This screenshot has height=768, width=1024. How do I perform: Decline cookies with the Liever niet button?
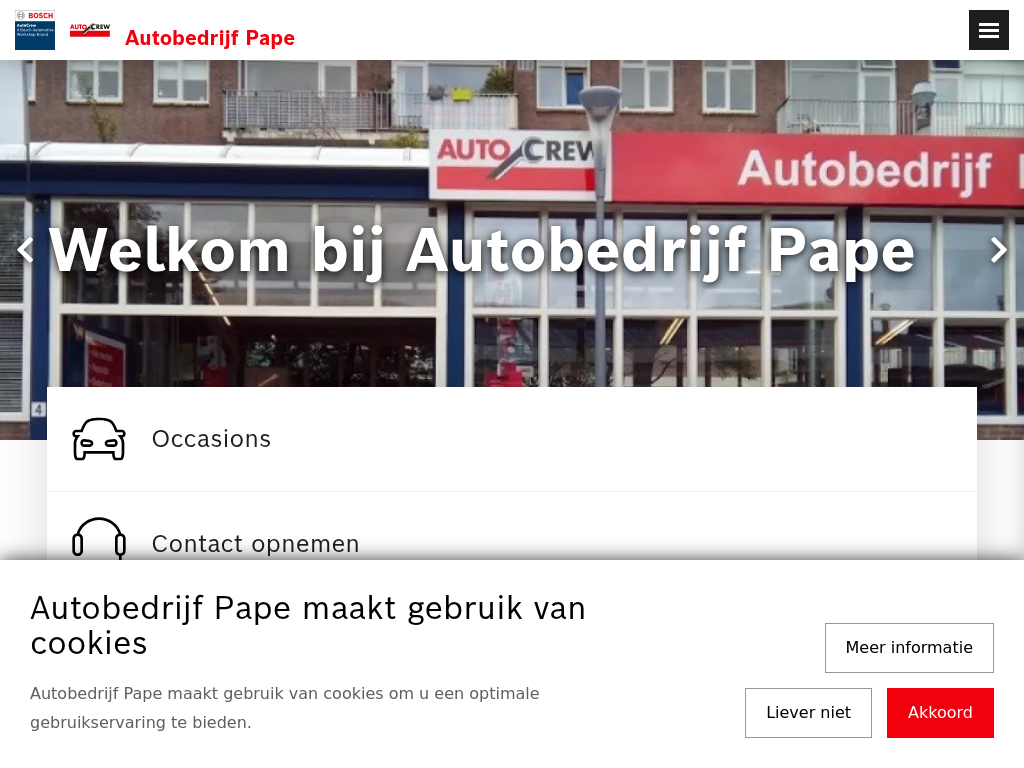[x=808, y=712]
